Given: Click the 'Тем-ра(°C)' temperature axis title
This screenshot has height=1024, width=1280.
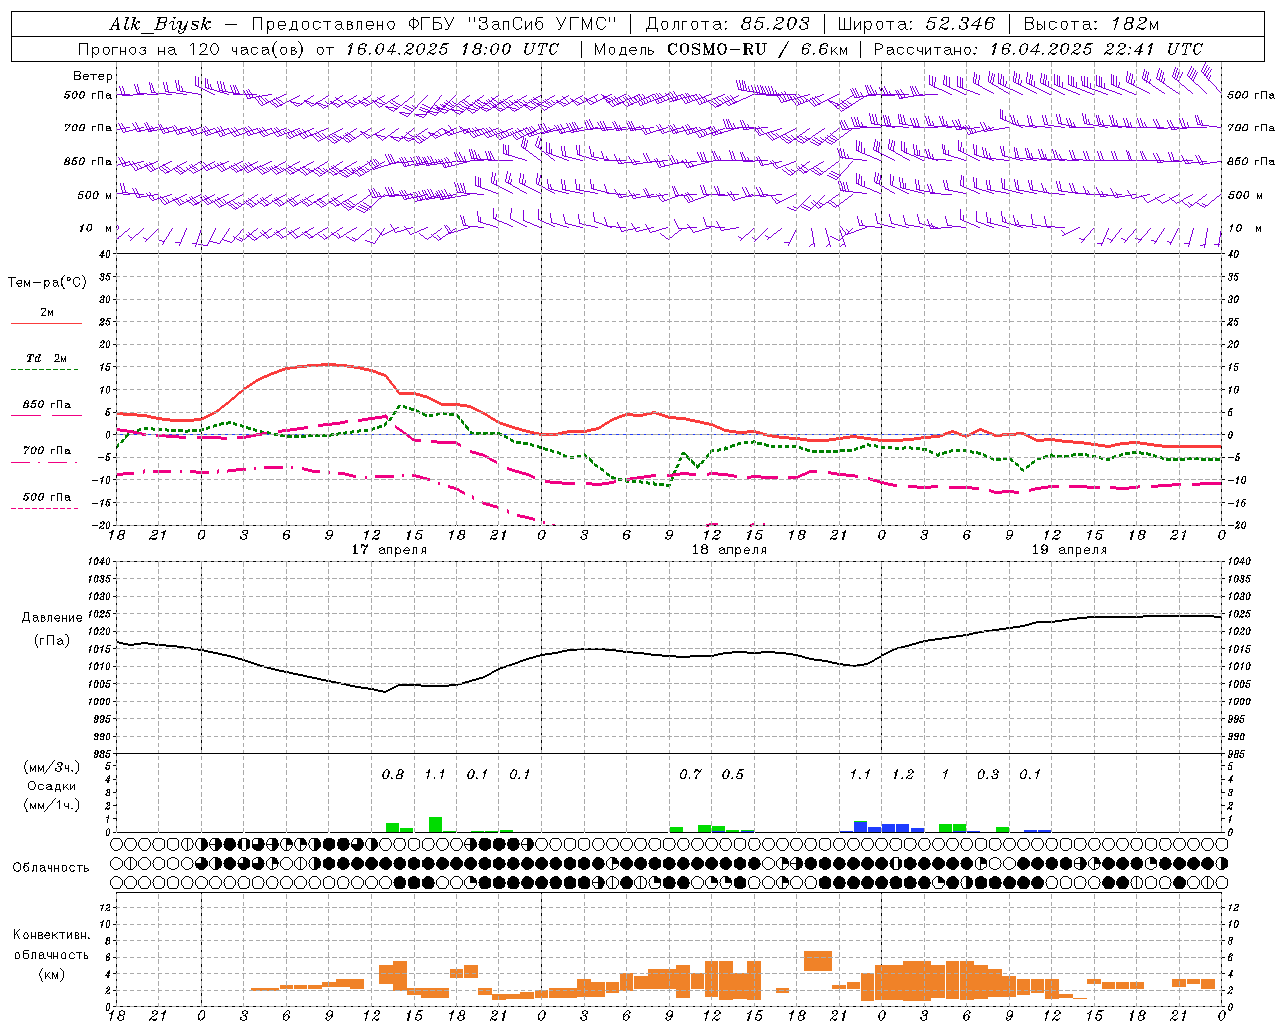Looking at the screenshot, I should (x=47, y=283).
